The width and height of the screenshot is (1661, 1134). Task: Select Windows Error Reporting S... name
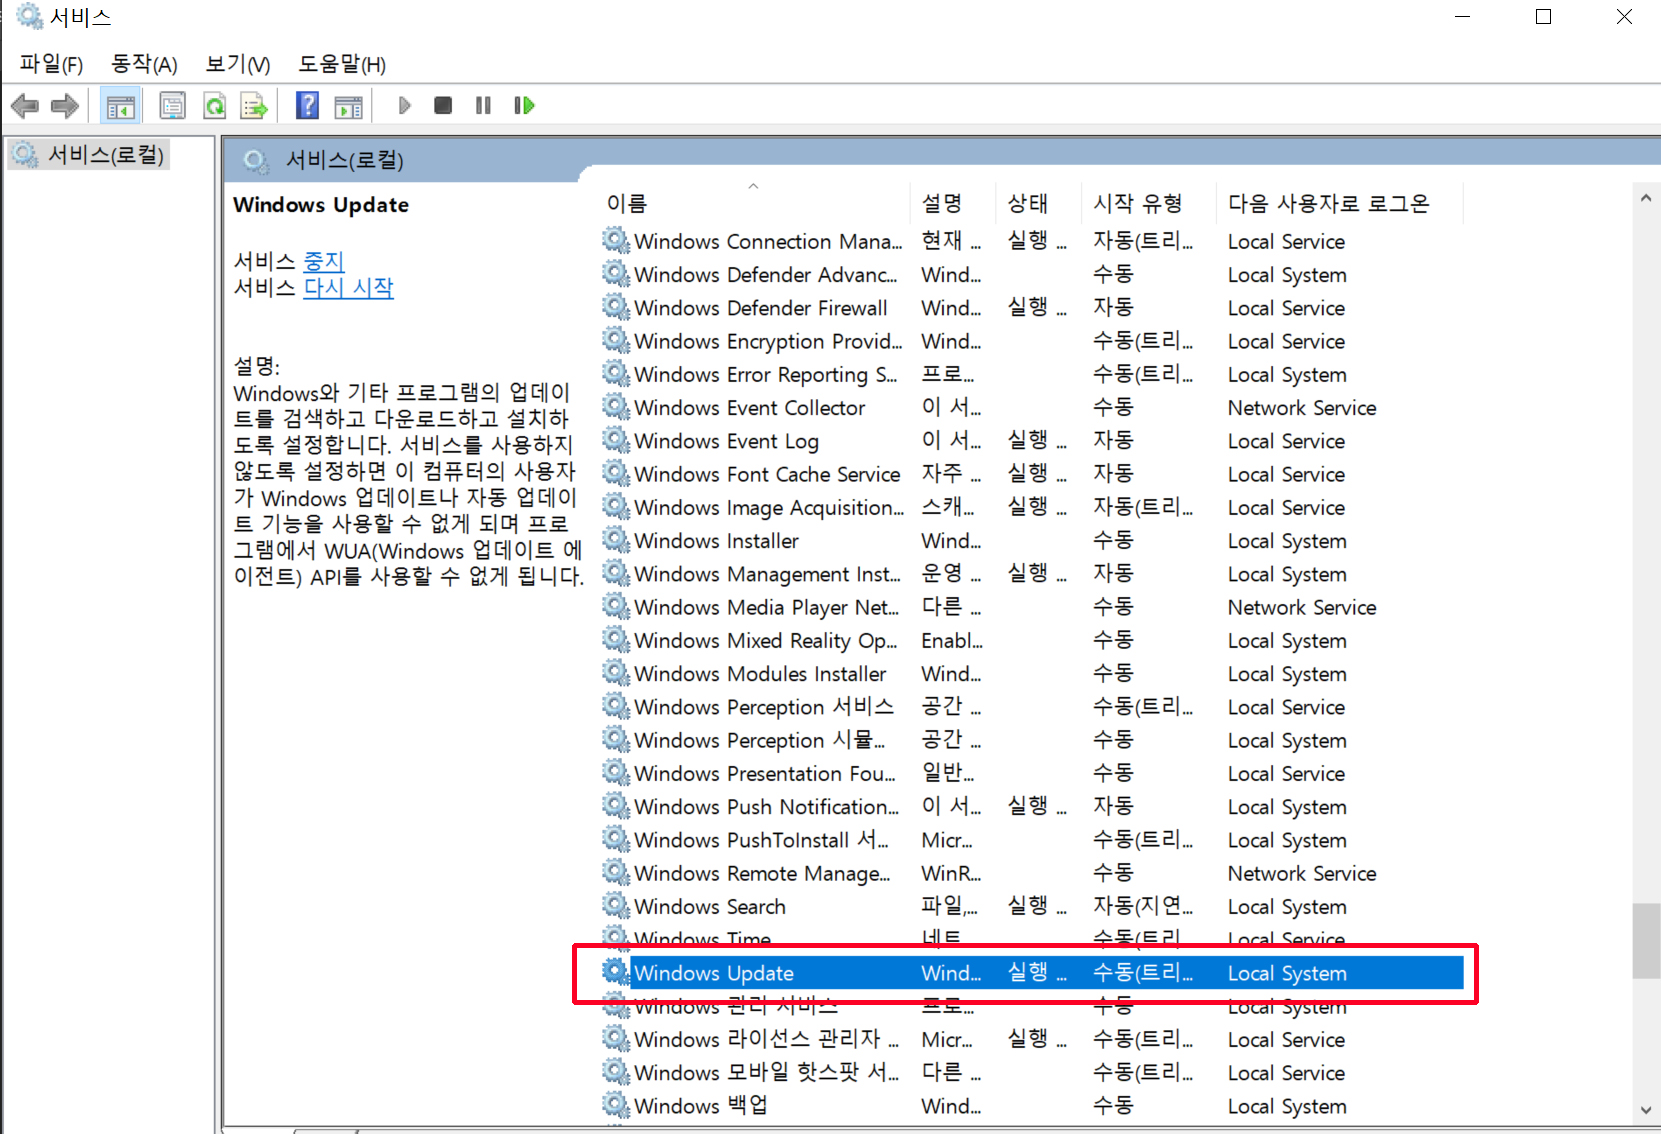click(x=766, y=375)
